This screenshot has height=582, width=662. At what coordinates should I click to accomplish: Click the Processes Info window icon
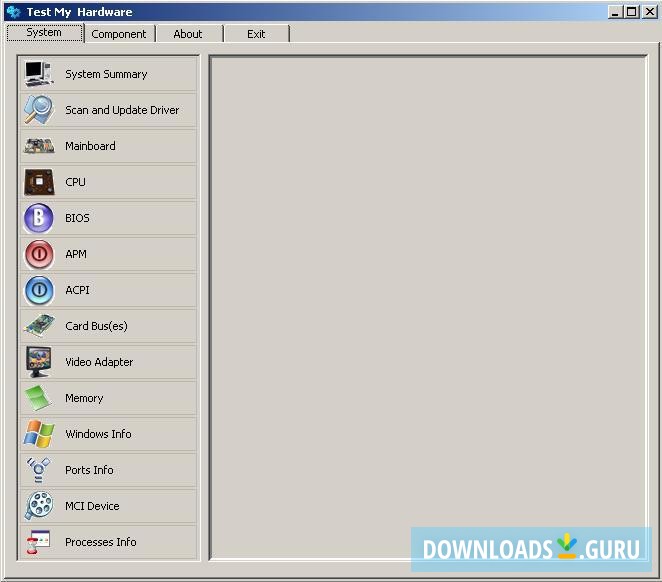[x=38, y=542]
